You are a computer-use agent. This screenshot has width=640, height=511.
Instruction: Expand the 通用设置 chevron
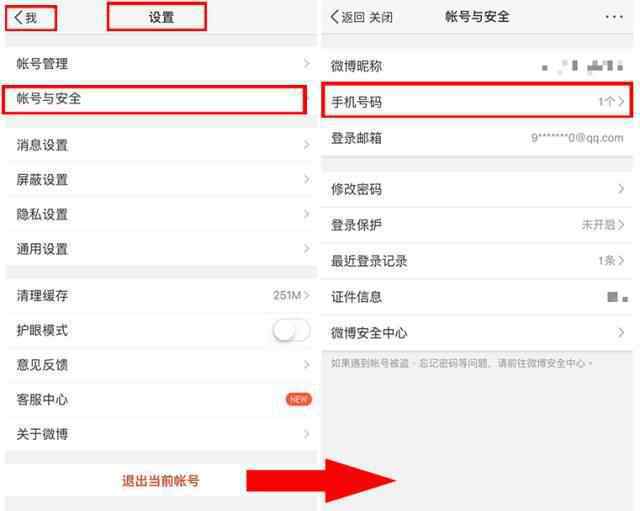[307, 249]
